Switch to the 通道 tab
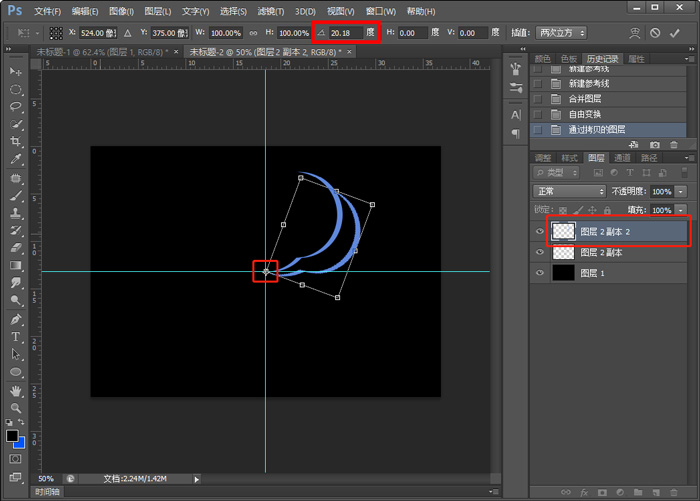This screenshot has width=700, height=501. click(x=622, y=158)
